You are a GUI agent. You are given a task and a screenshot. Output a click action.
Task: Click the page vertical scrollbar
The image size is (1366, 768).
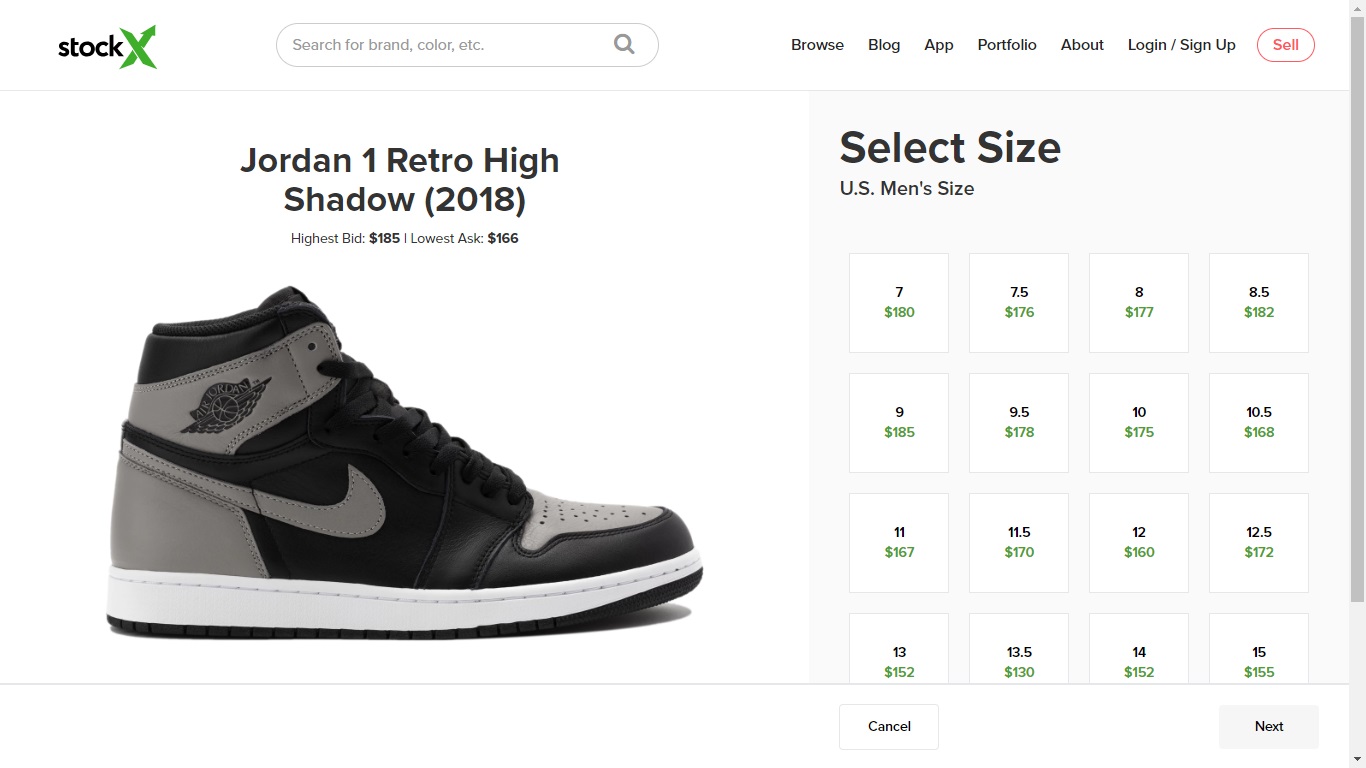click(1357, 300)
